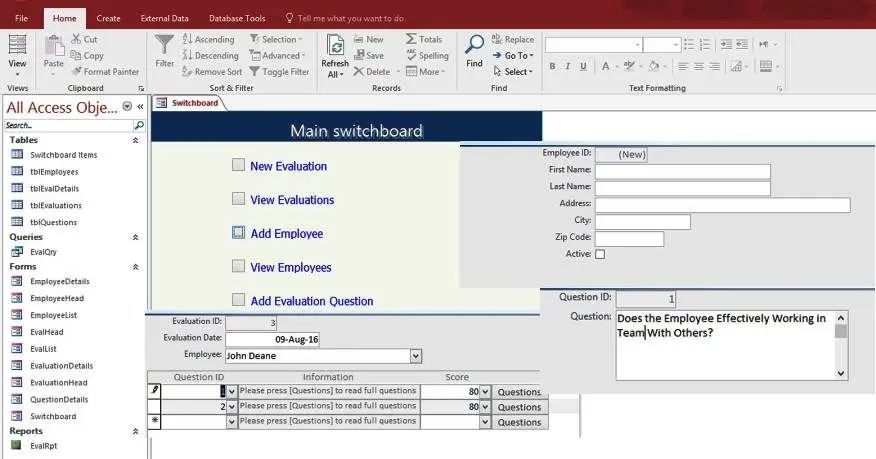The image size is (876, 459).
Task: Open the font name dropdown
Action: 637,45
